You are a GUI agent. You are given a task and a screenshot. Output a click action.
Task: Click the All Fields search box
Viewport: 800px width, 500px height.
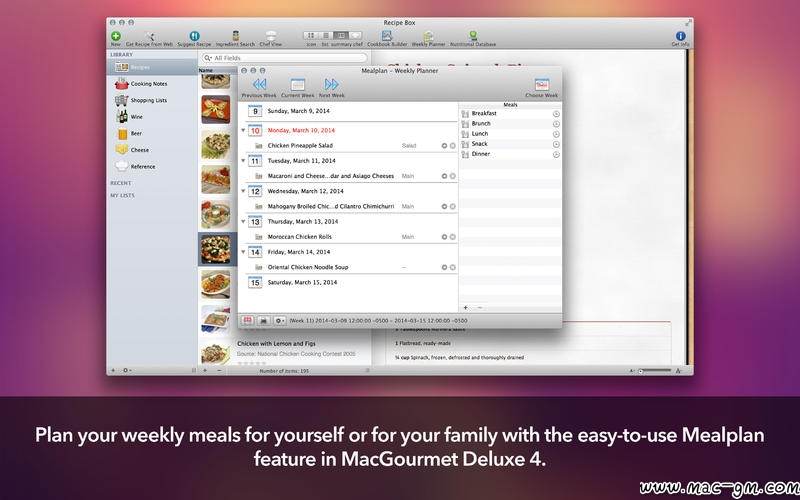pos(285,58)
